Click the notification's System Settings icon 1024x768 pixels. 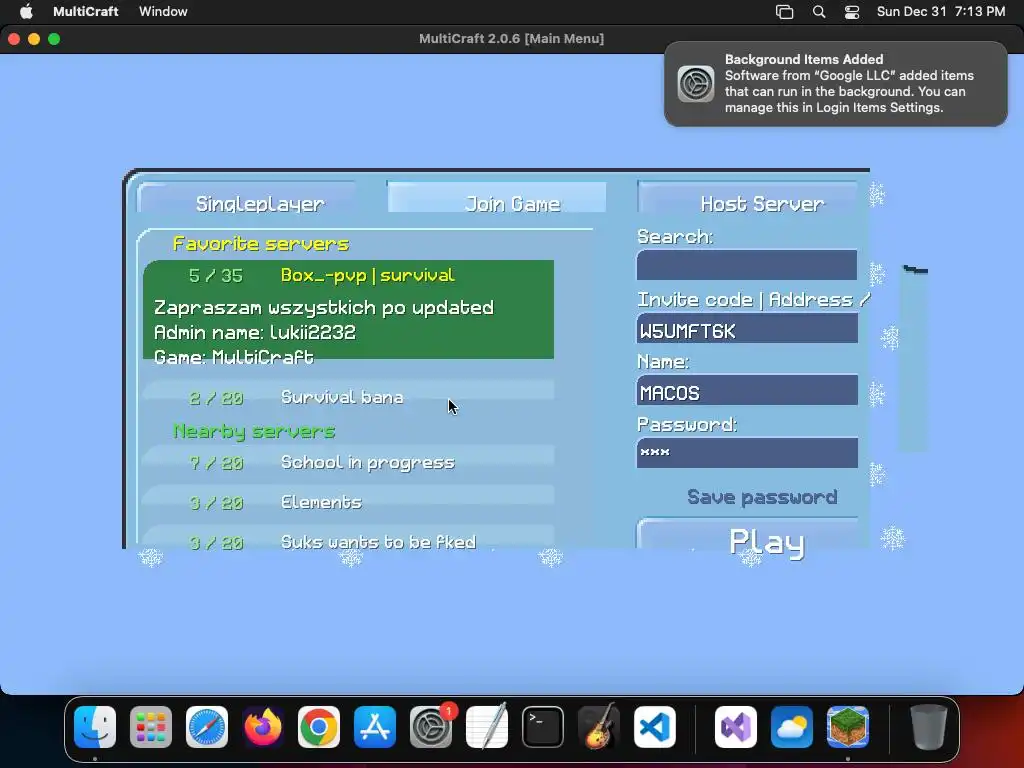[x=696, y=84]
